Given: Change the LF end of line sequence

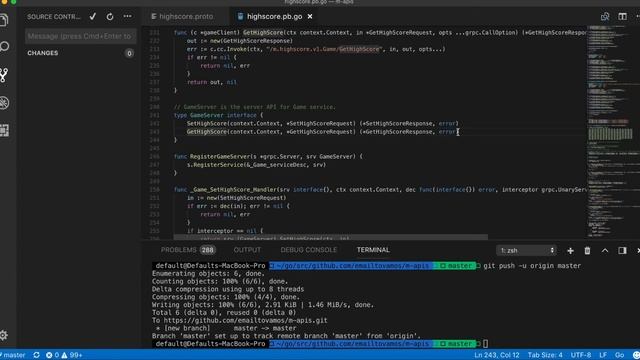Looking at the screenshot, I should 603,355.
